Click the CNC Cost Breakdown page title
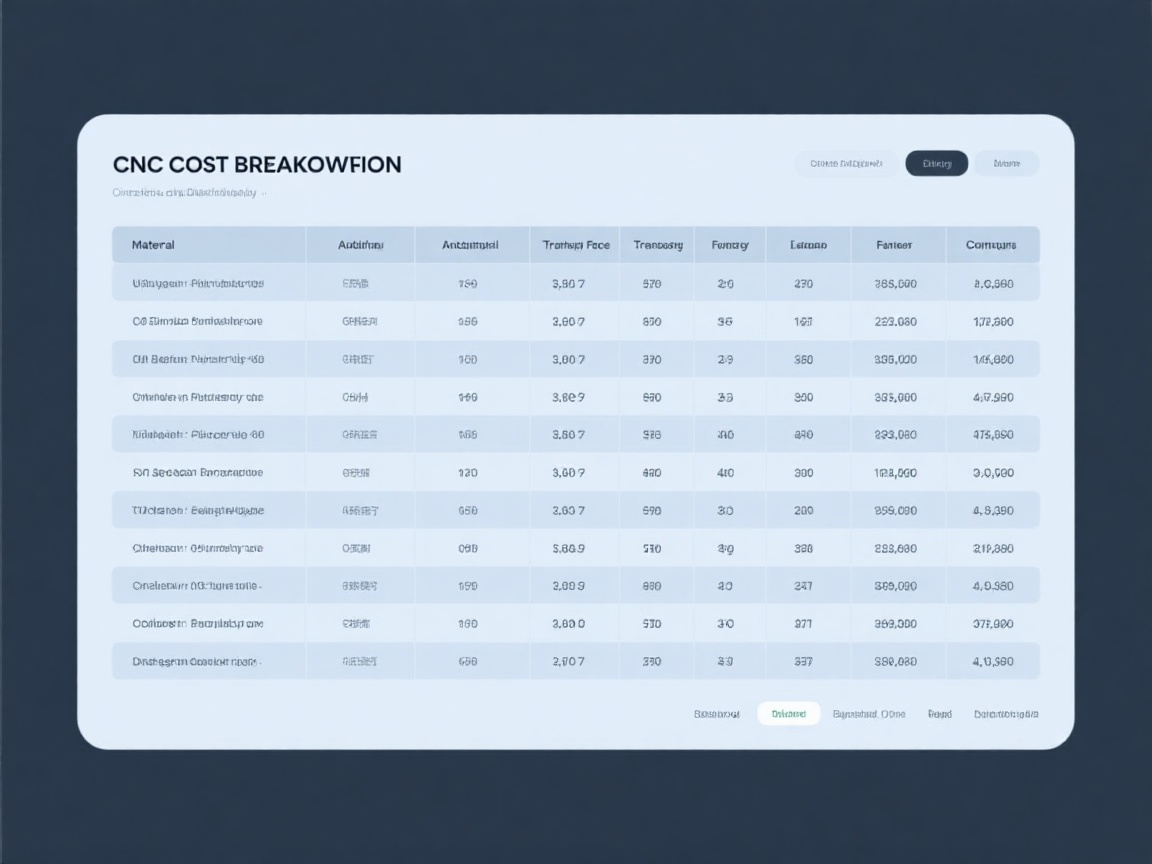The height and width of the screenshot is (864, 1152). [x=258, y=164]
